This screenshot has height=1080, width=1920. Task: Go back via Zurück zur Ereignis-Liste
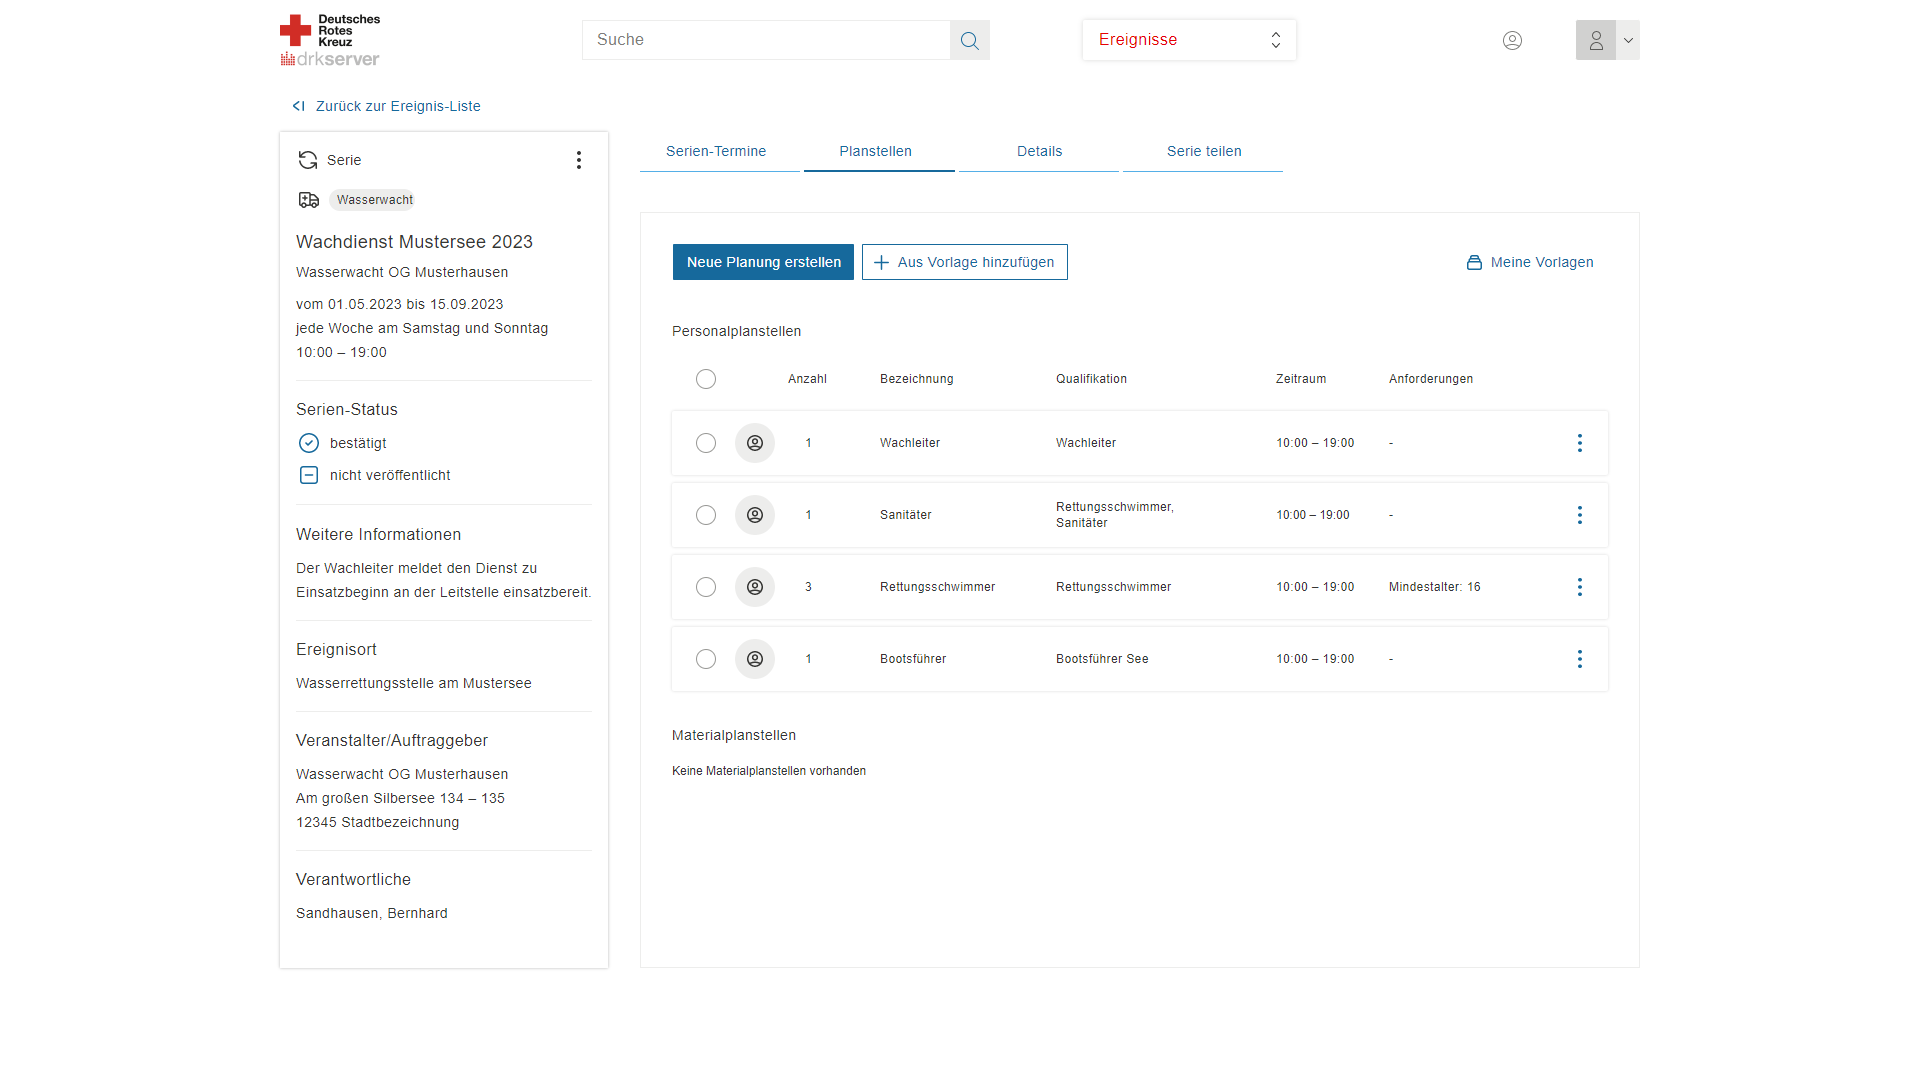[386, 106]
